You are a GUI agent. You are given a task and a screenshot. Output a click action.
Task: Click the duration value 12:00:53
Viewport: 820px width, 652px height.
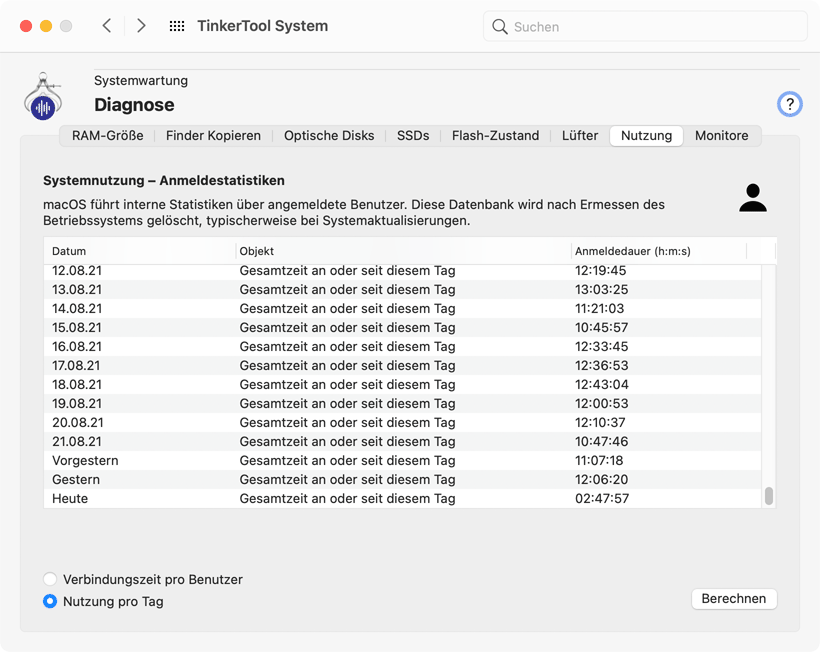point(601,404)
